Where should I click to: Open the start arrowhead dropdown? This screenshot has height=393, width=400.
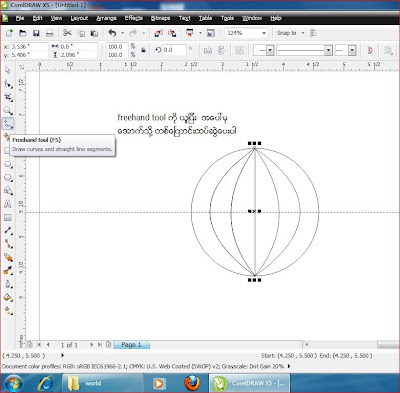(270, 51)
